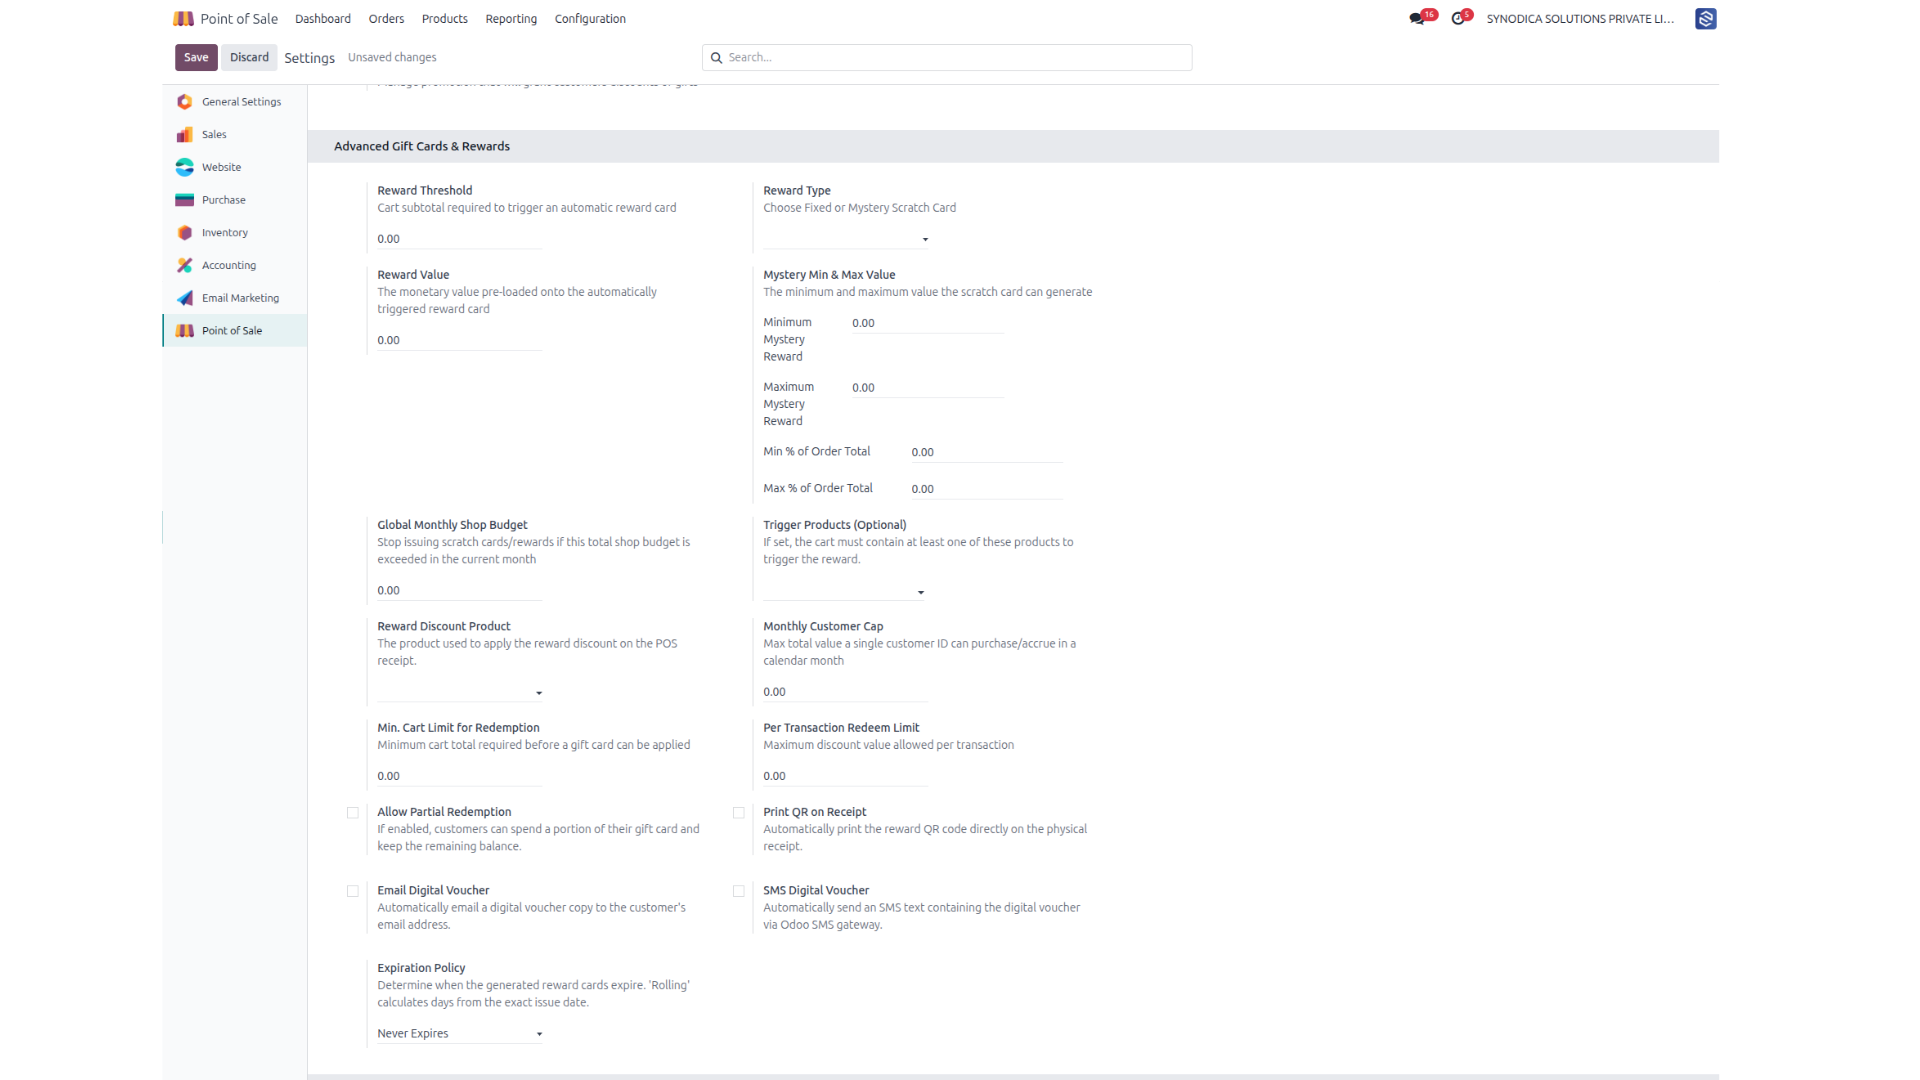Click the Monthly Customer Cap field
The width and height of the screenshot is (1920, 1080).
846,692
